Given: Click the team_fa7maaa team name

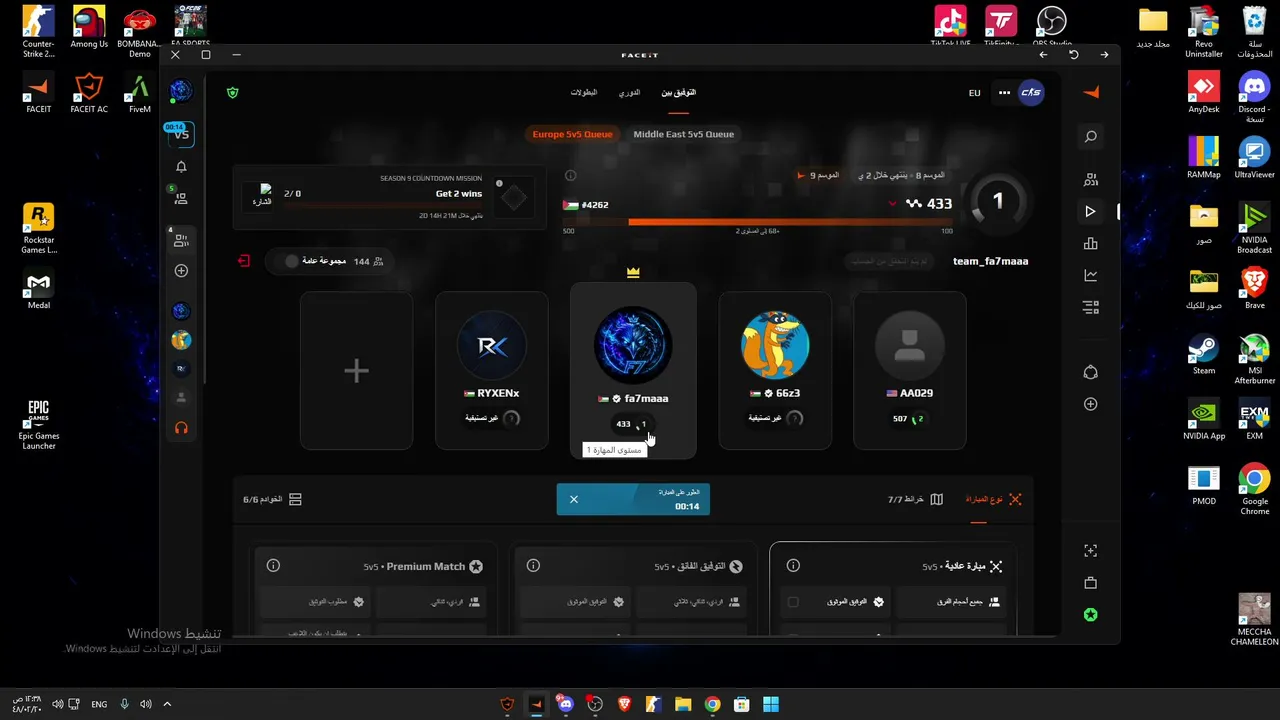Looking at the screenshot, I should [x=990, y=261].
